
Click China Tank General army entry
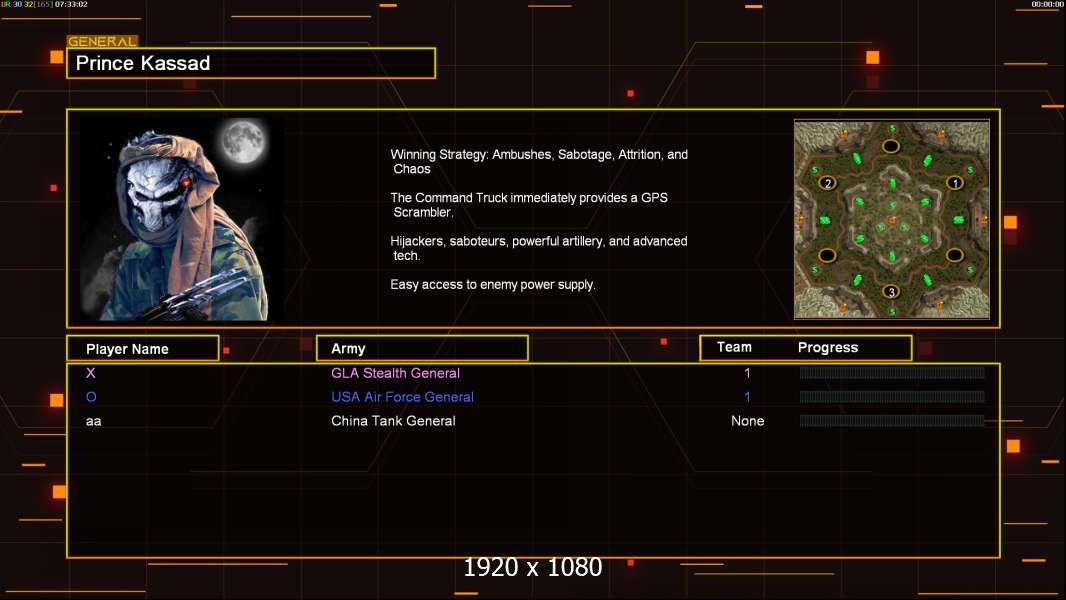[x=393, y=421]
